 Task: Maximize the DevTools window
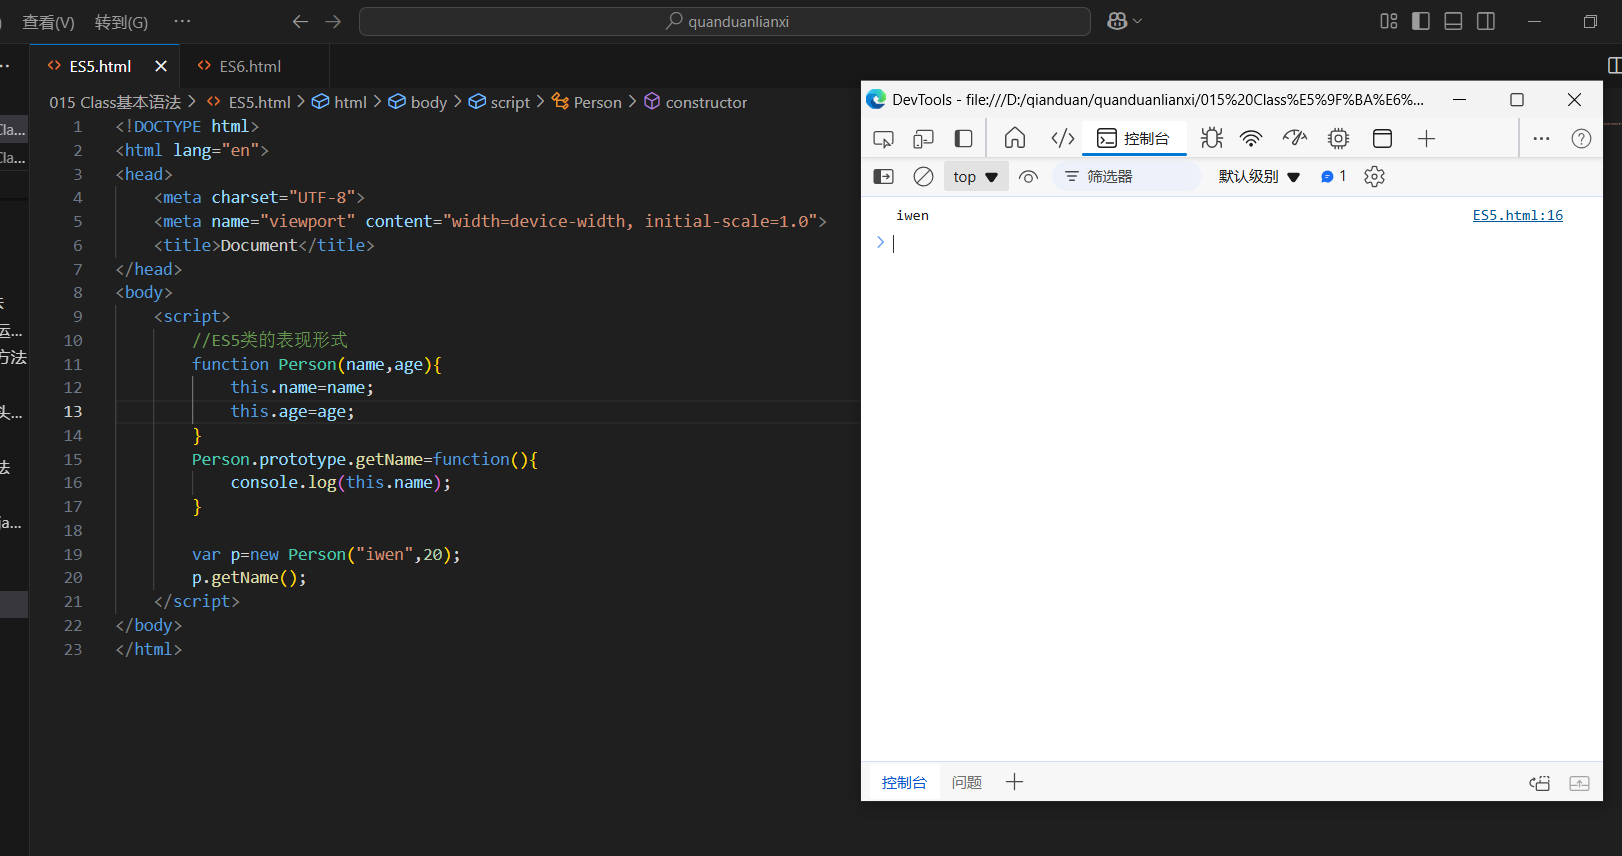tap(1517, 99)
